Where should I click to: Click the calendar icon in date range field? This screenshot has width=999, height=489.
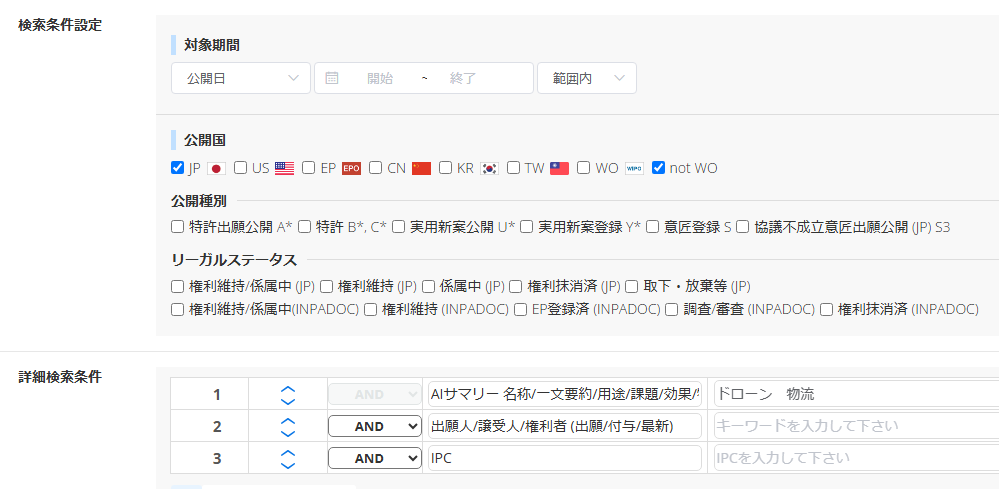(332, 78)
